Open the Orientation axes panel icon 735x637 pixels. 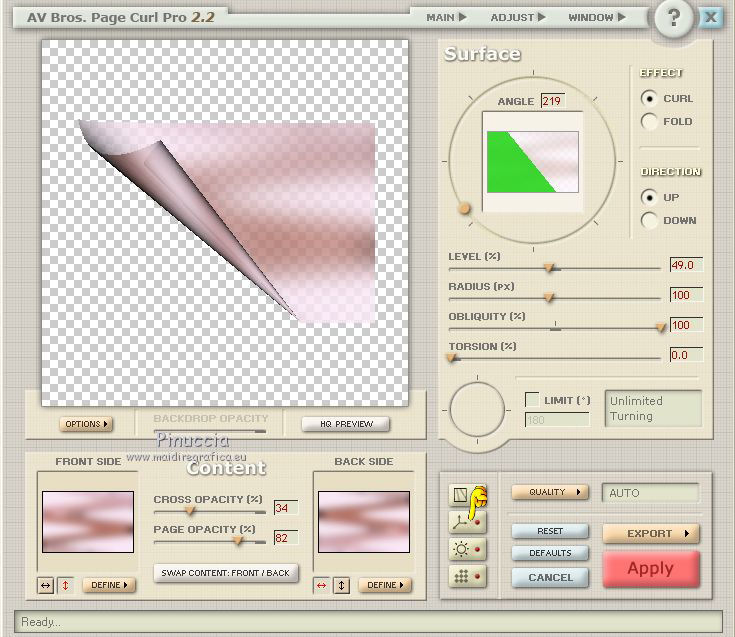coord(467,522)
